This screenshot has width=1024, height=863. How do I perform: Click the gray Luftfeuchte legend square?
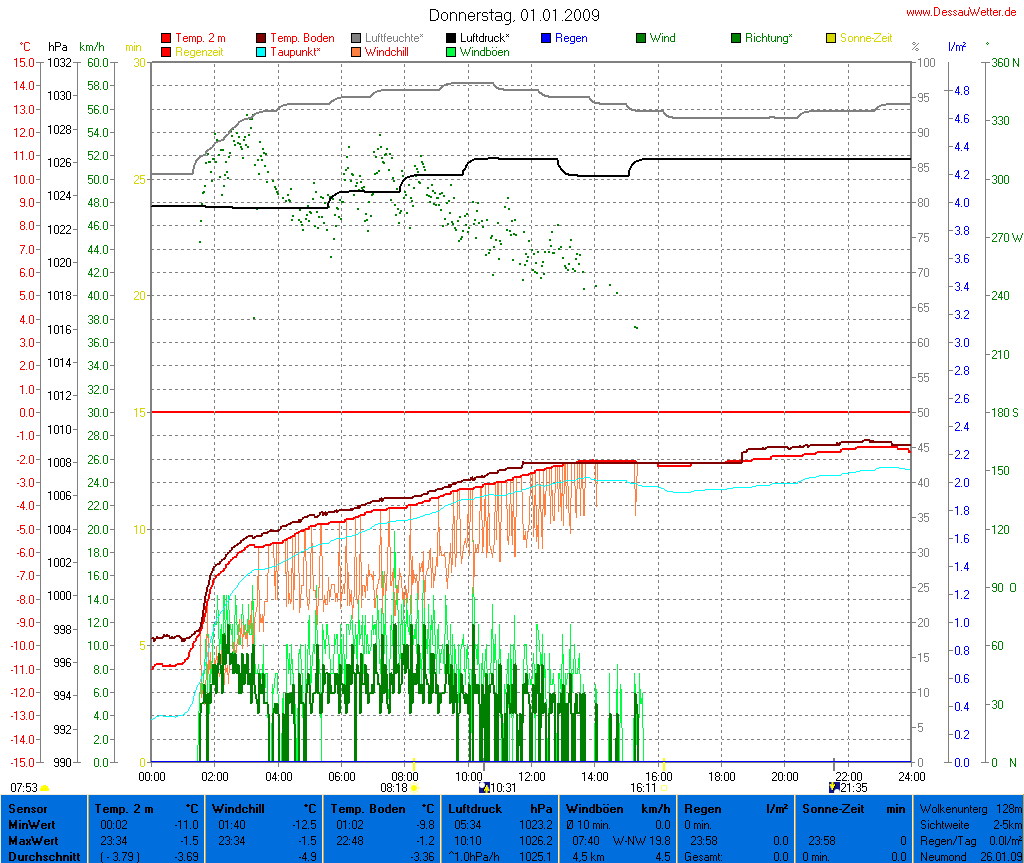point(357,38)
